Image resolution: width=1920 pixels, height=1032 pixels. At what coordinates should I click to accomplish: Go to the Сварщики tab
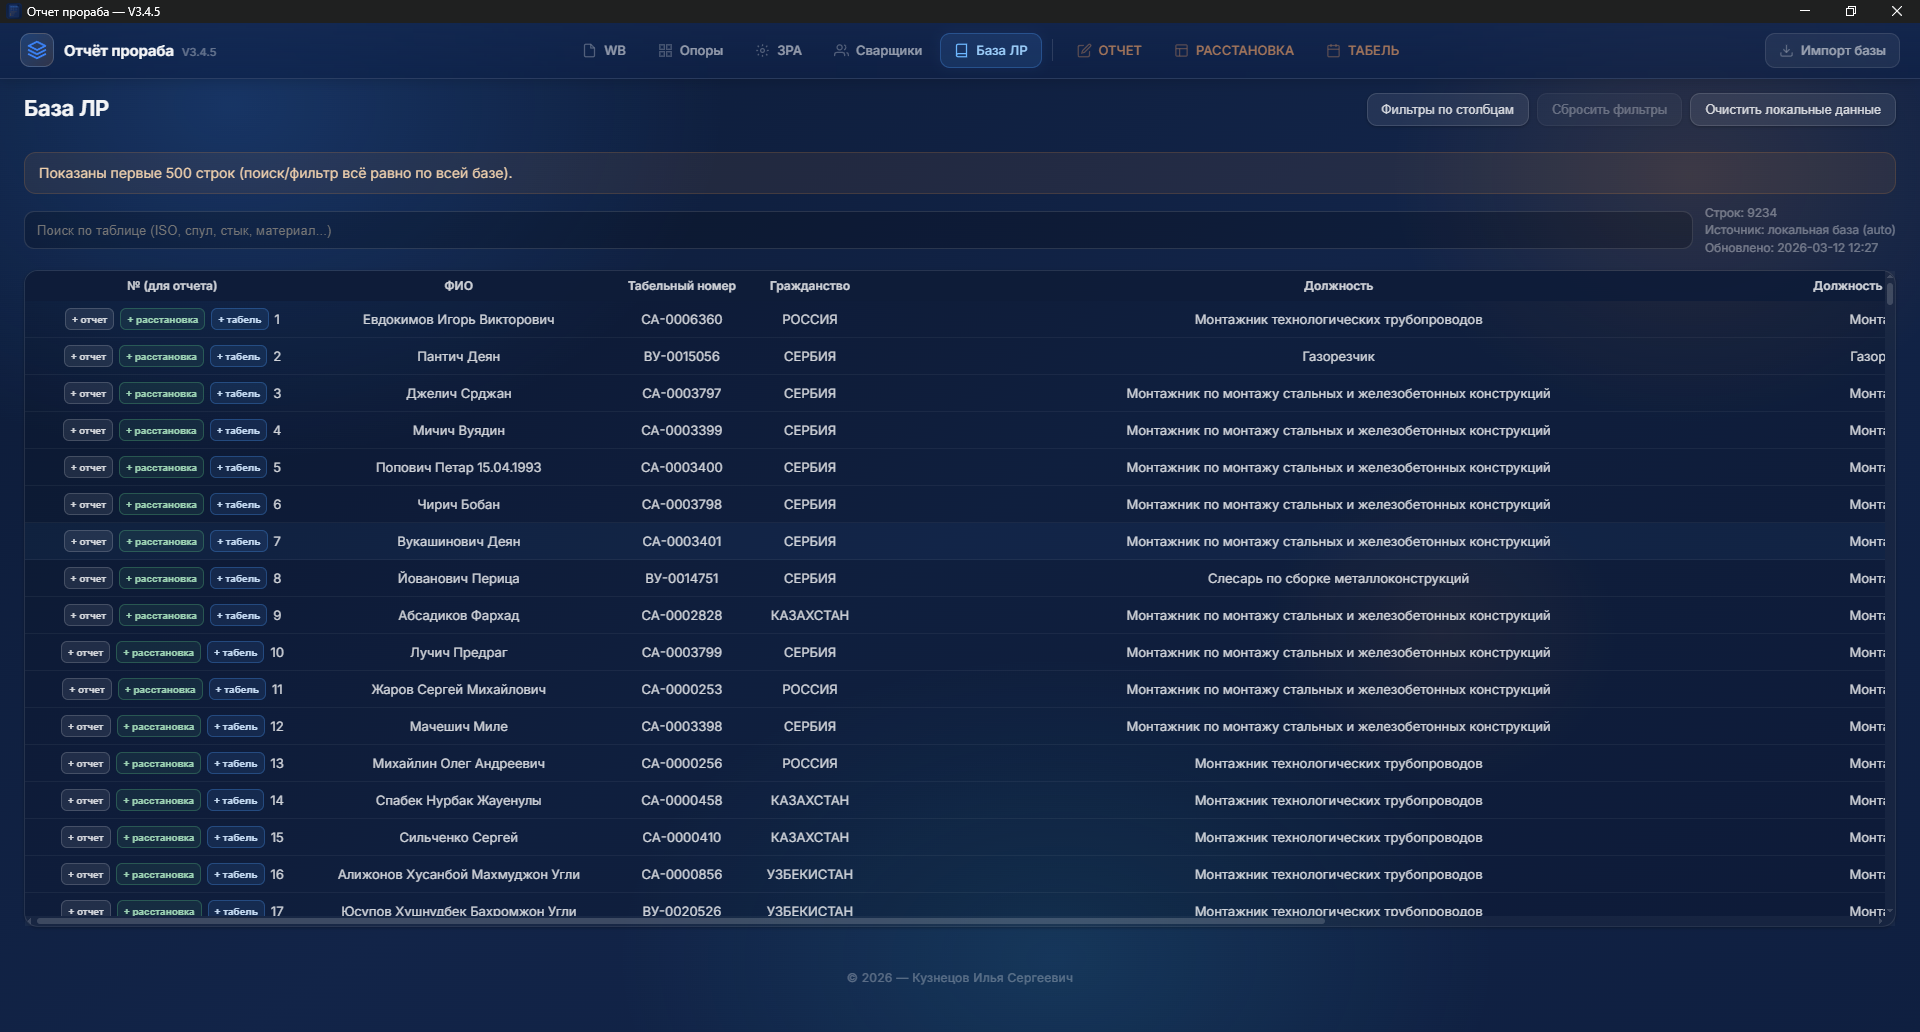coord(877,51)
